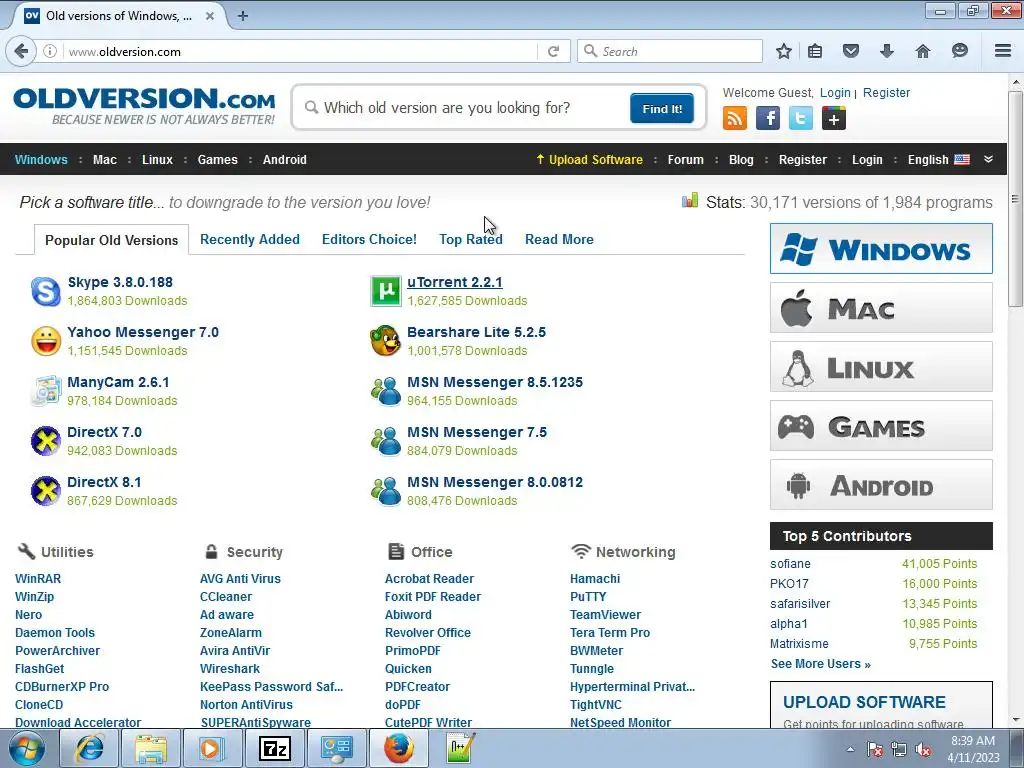Click the Register link beside Welcome Guest
1024x768 pixels.
click(x=886, y=93)
